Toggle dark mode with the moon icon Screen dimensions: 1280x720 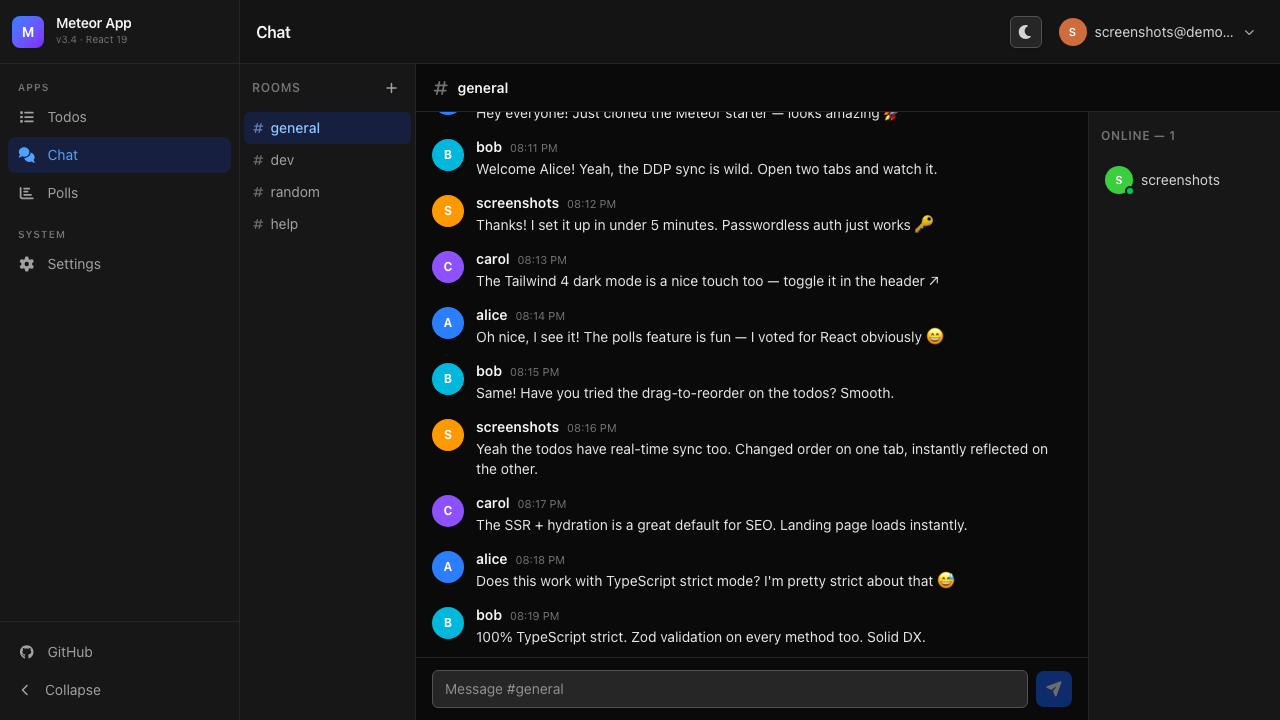click(1025, 32)
